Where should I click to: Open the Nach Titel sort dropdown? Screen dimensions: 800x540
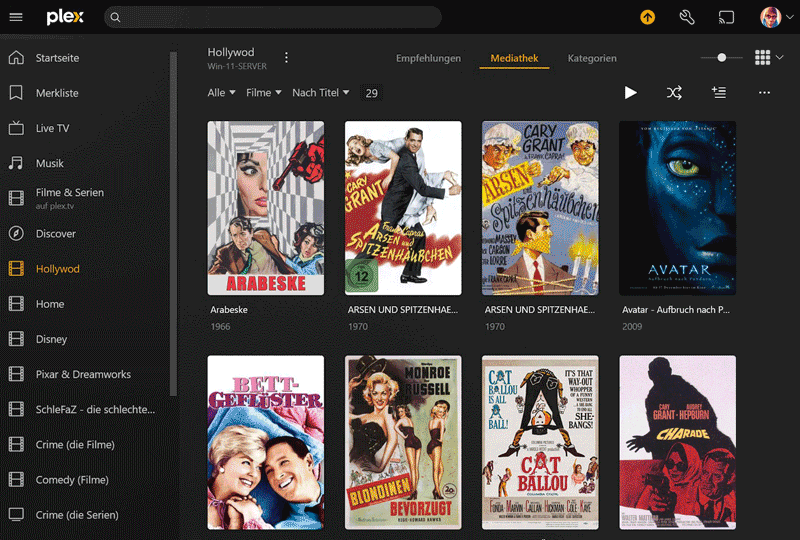click(x=320, y=92)
